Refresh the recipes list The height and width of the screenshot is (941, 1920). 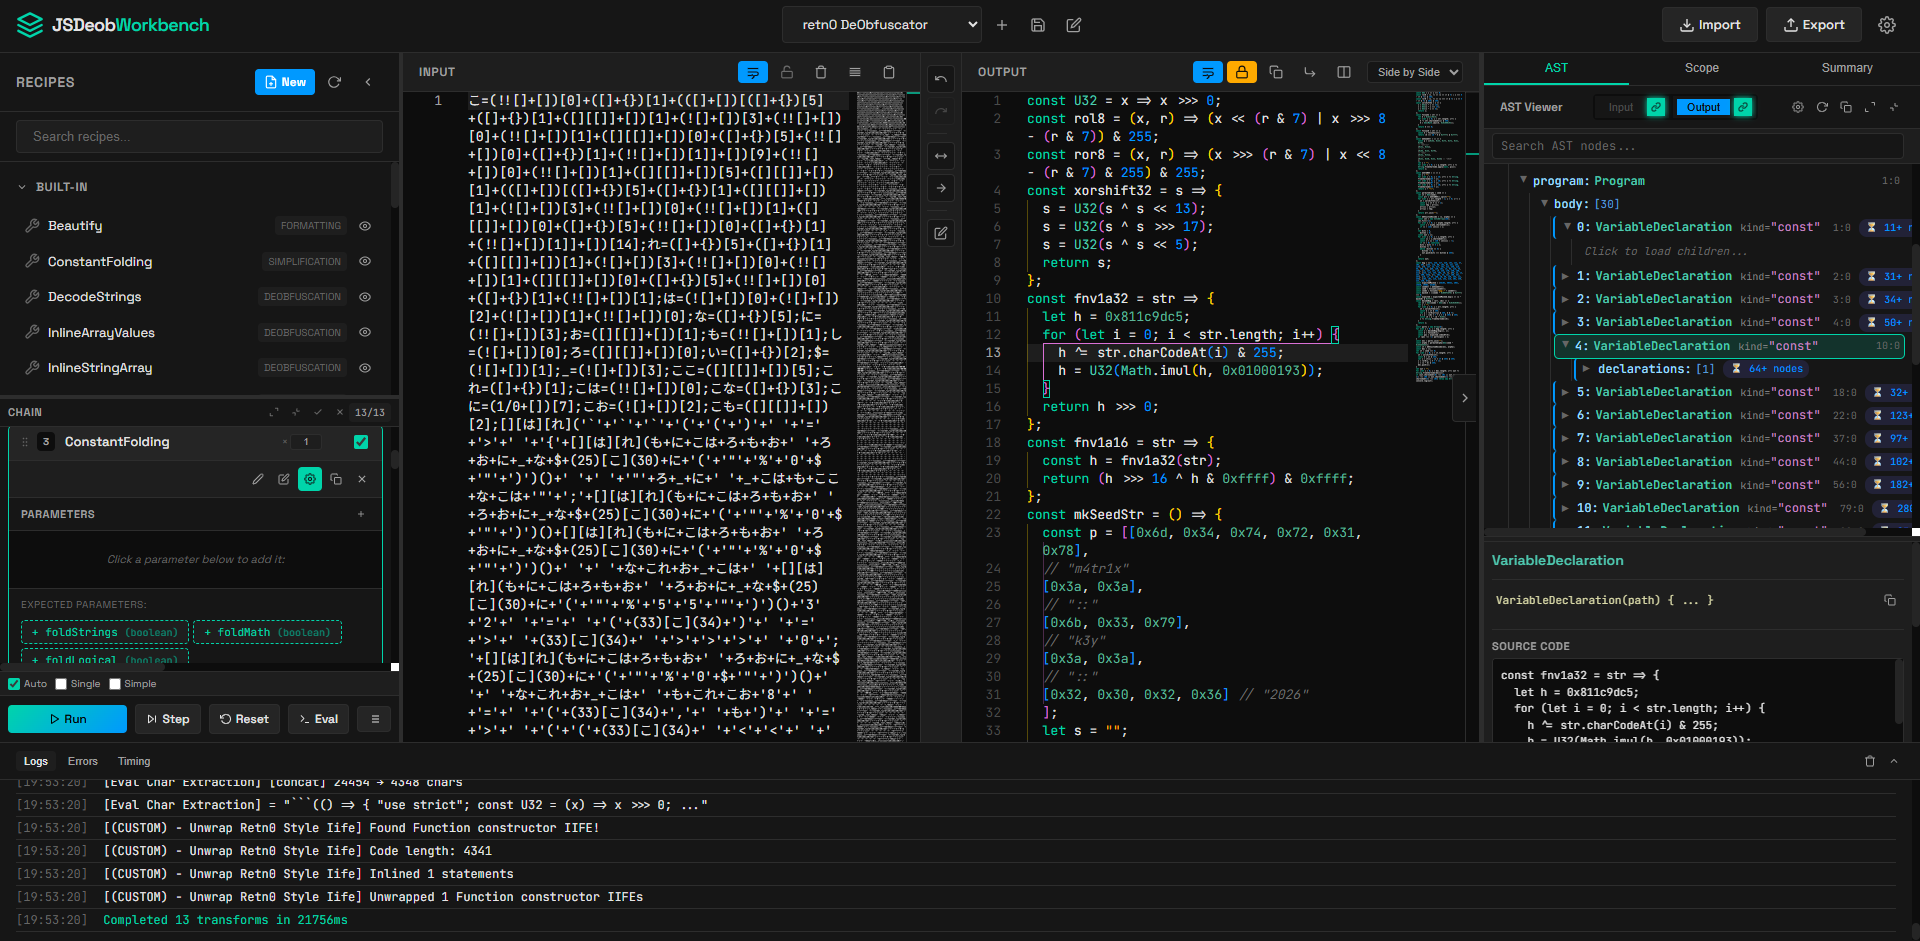point(335,82)
